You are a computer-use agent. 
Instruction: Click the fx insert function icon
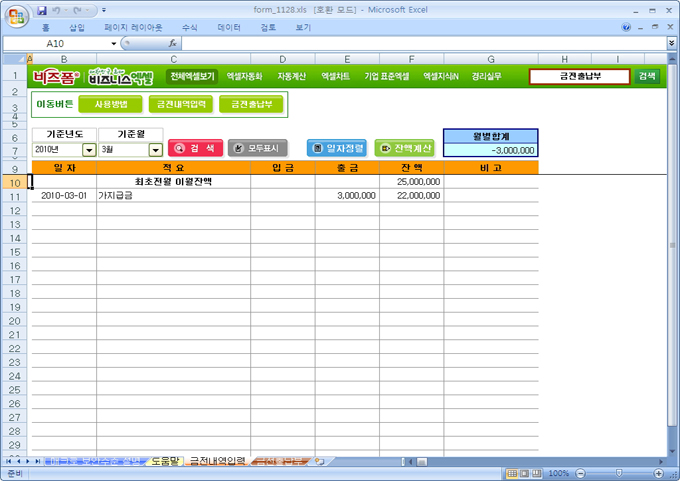[173, 43]
